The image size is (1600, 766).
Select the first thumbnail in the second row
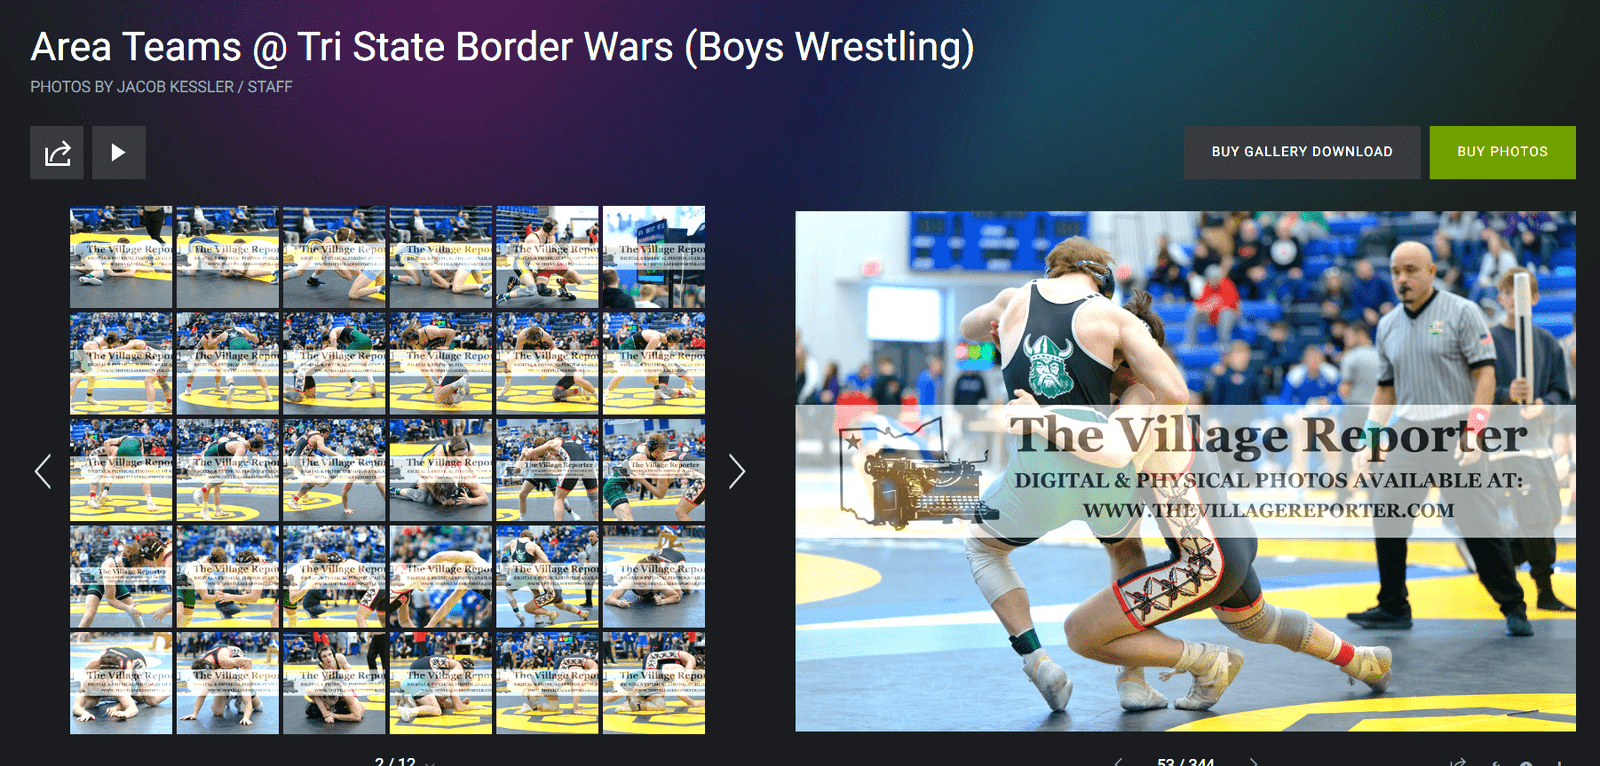(x=121, y=363)
